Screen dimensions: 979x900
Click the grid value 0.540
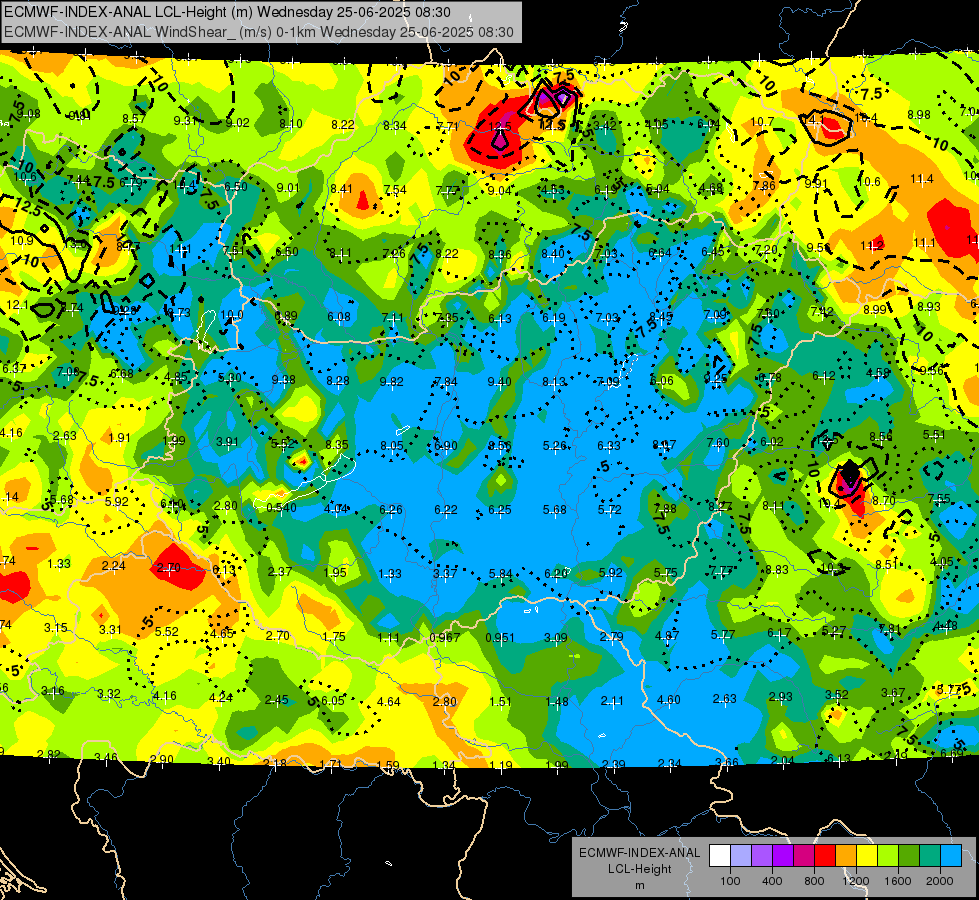[281, 507]
